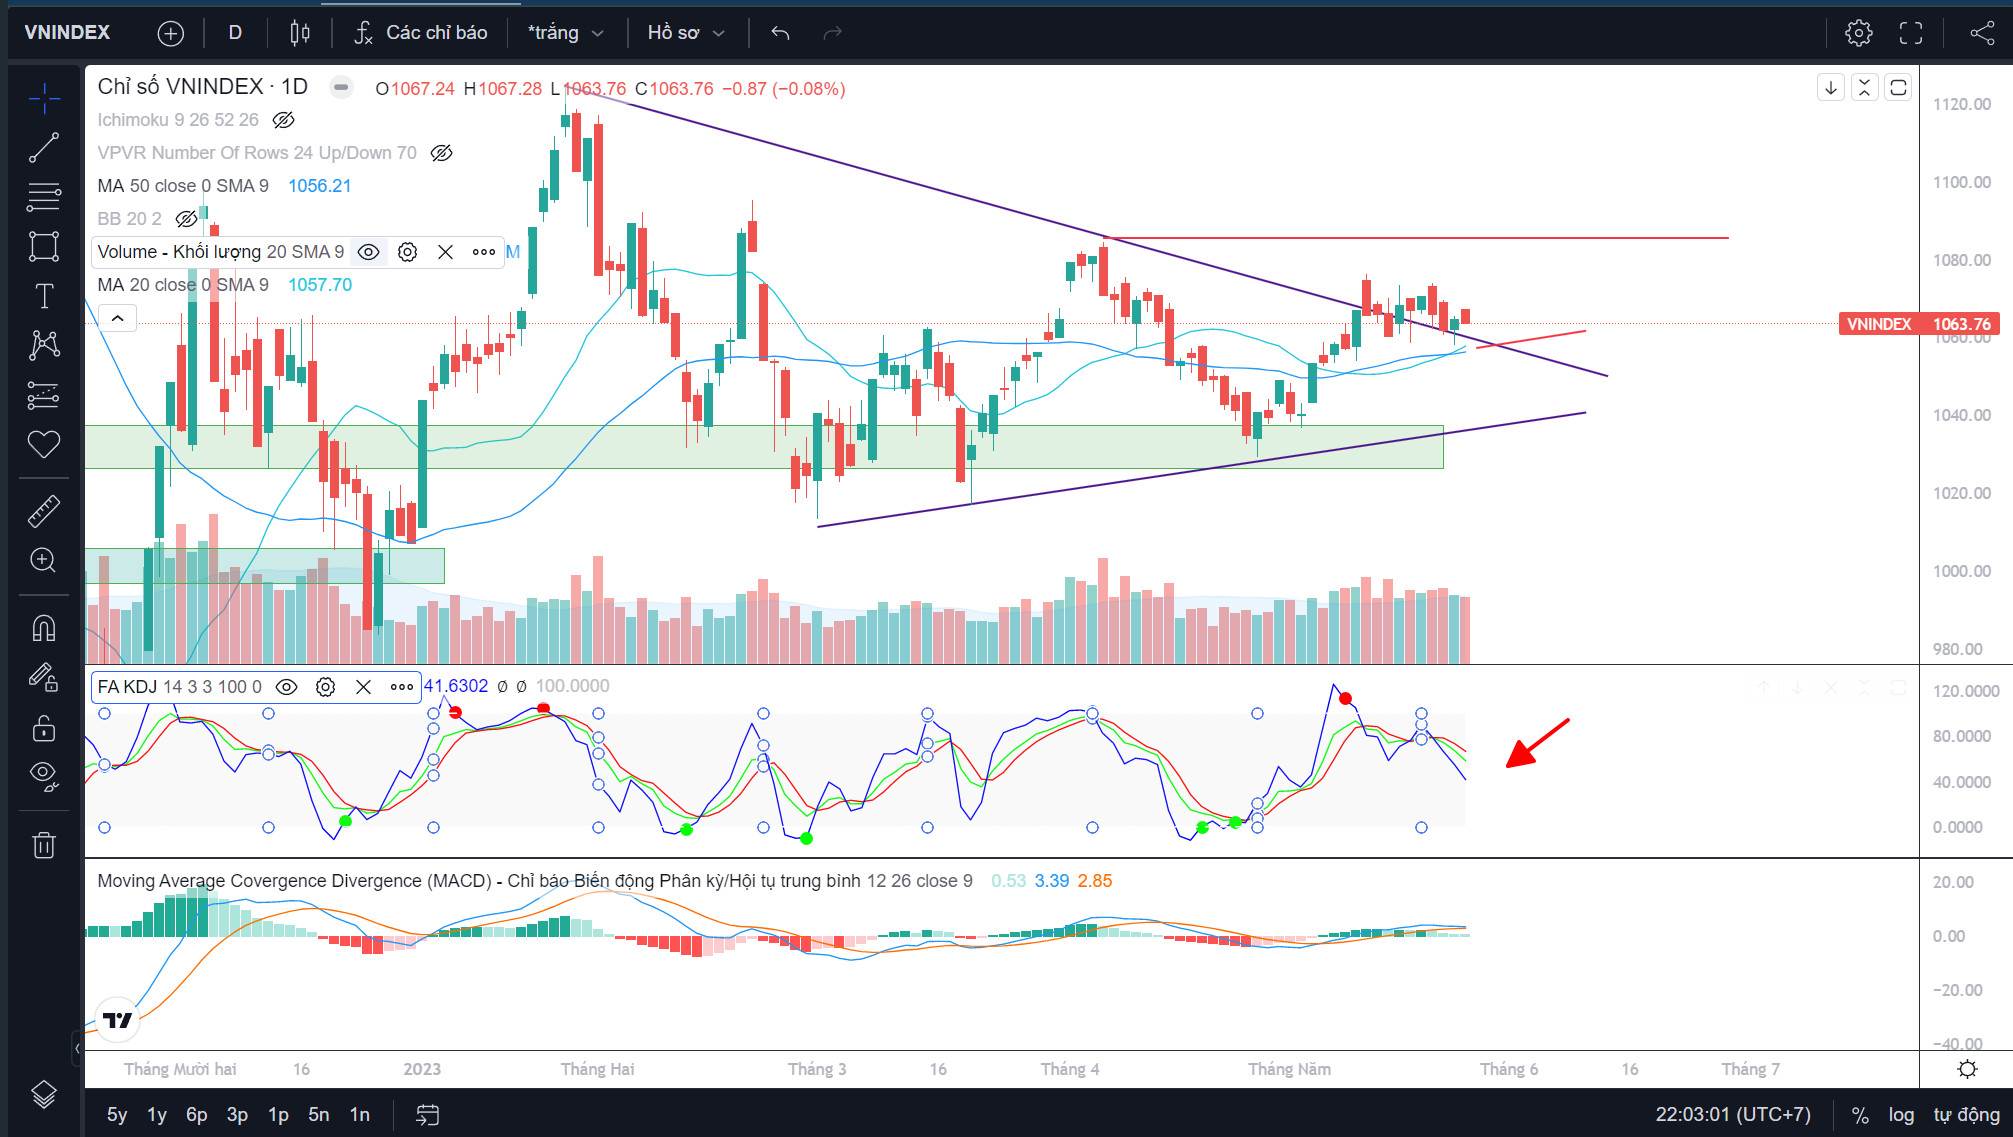The image size is (2013, 1137).
Task: Open more options for FA KDJ
Action: pyautogui.click(x=402, y=687)
